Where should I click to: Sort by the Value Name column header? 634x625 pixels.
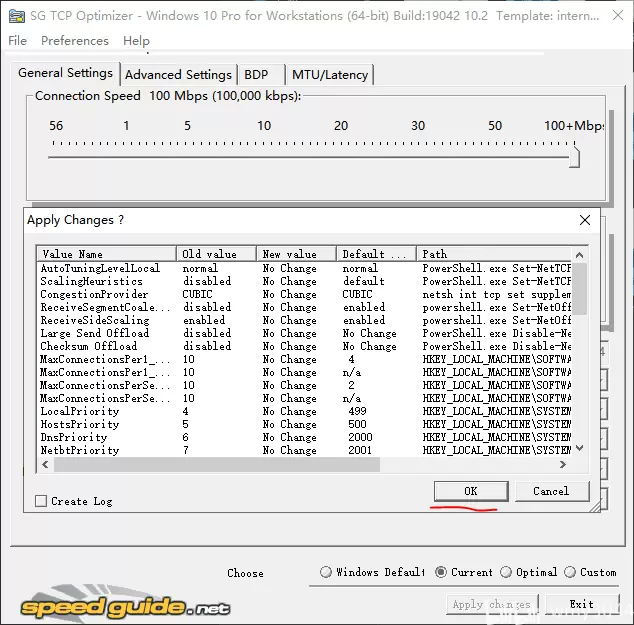pyautogui.click(x=107, y=254)
